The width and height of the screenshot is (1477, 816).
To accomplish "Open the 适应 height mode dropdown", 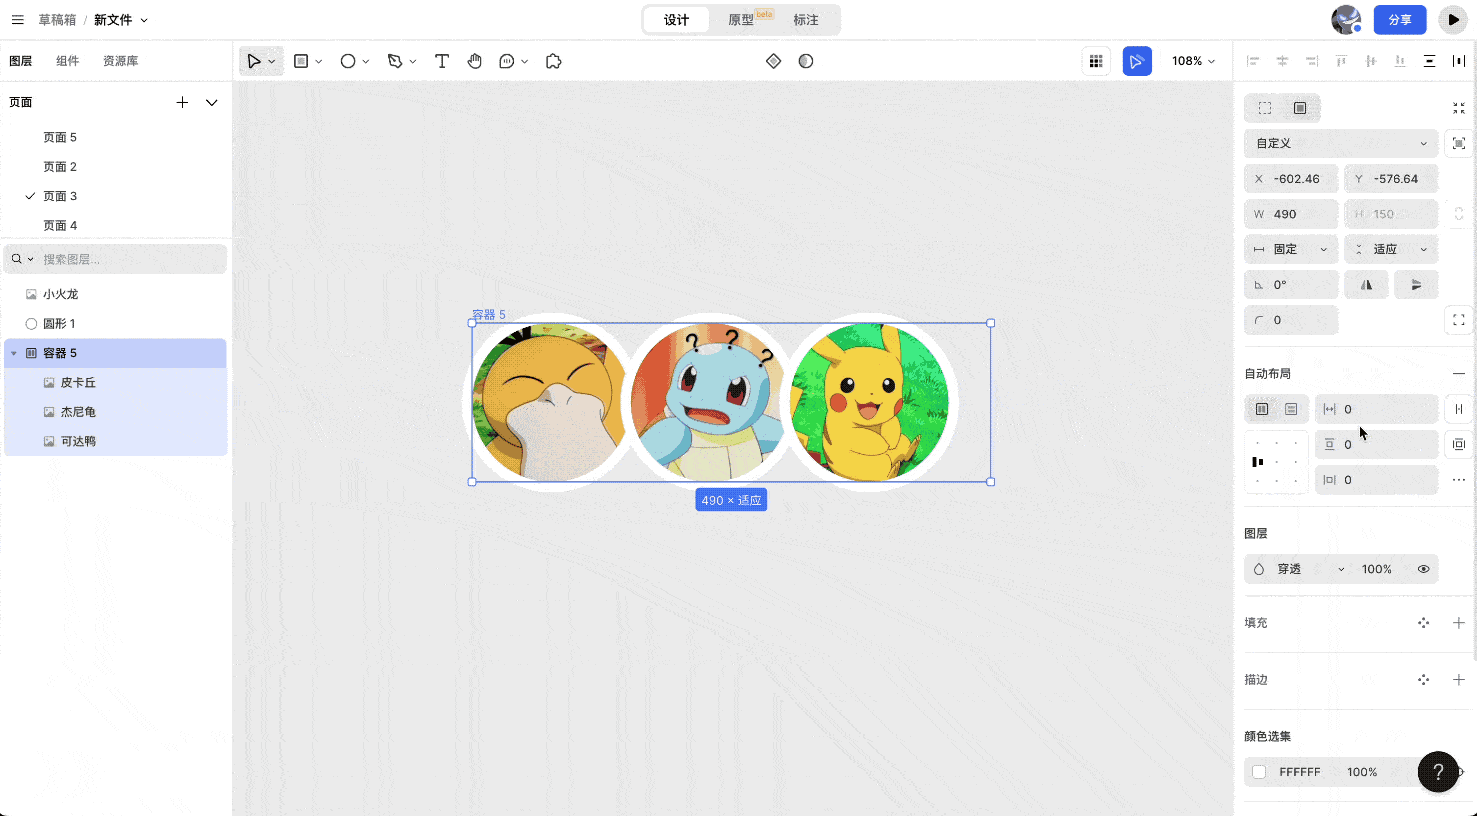I will pos(1391,249).
